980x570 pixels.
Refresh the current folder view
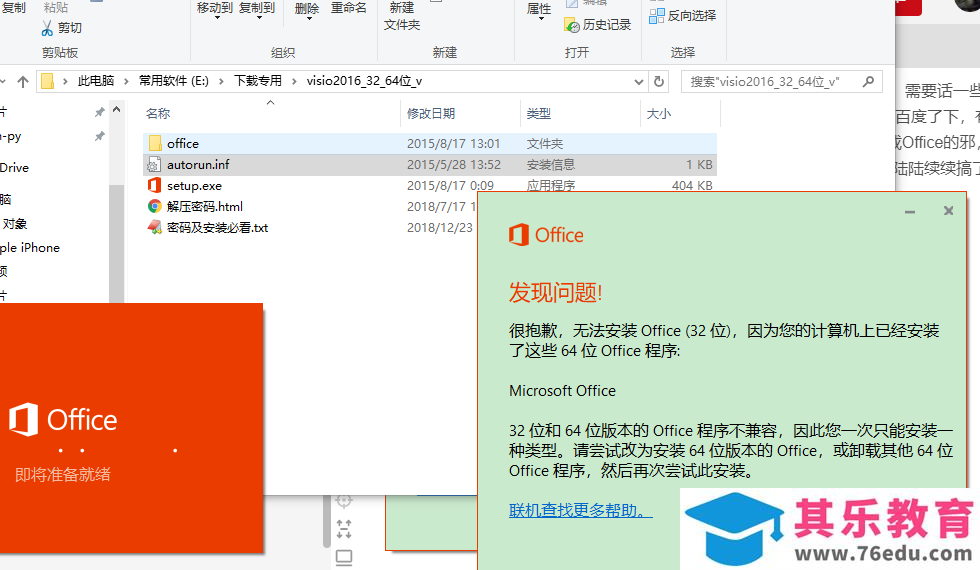tap(659, 81)
